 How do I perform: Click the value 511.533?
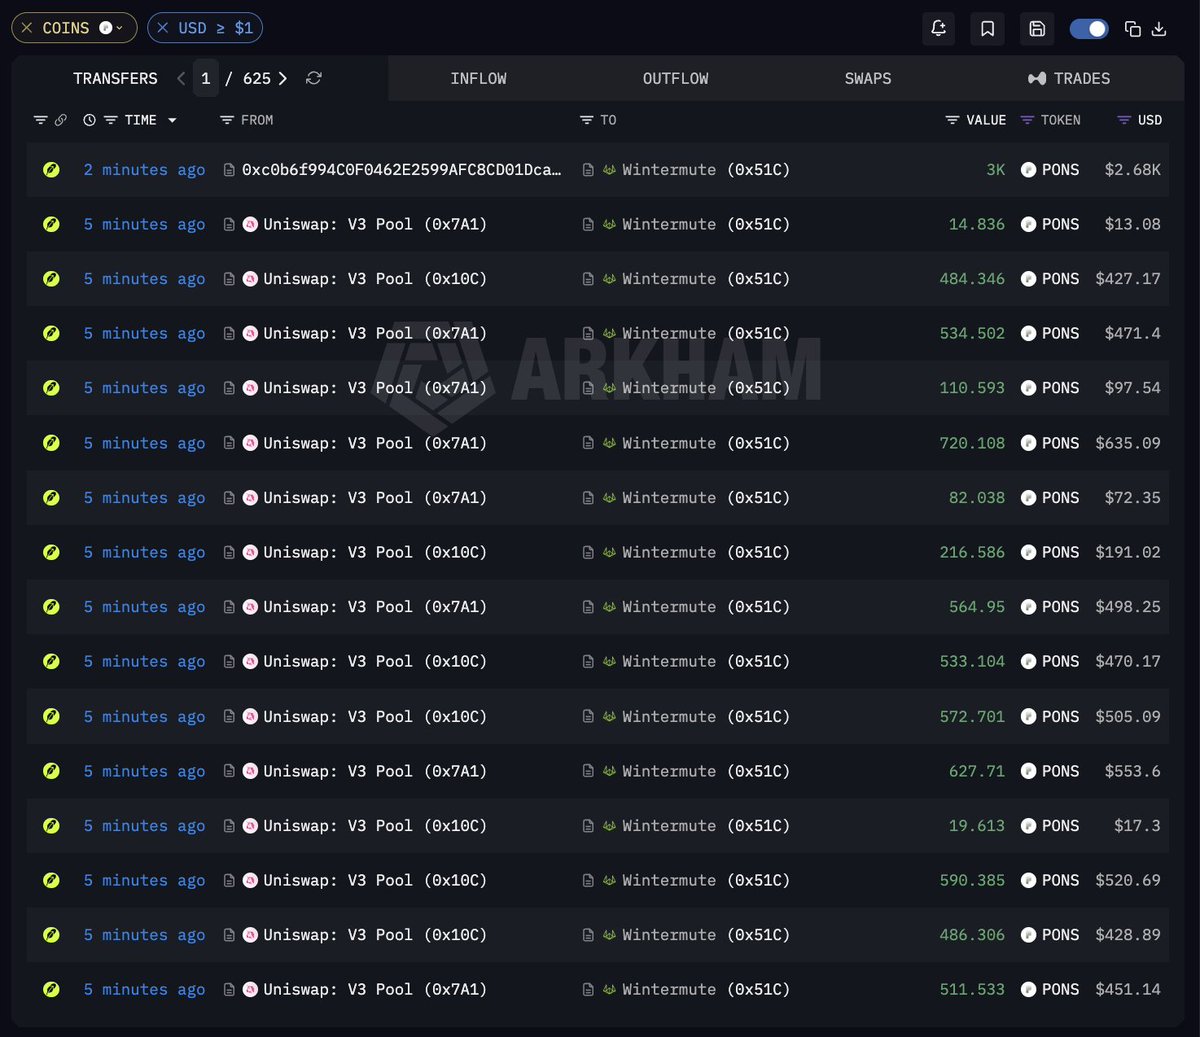click(972, 990)
